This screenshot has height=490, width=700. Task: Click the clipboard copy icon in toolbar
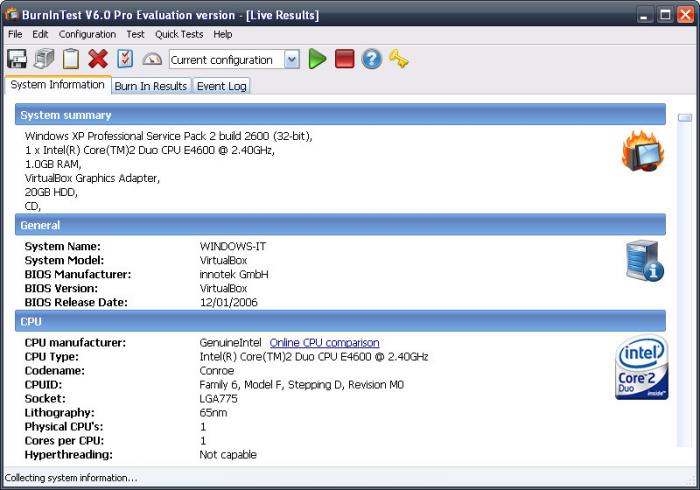[71, 59]
